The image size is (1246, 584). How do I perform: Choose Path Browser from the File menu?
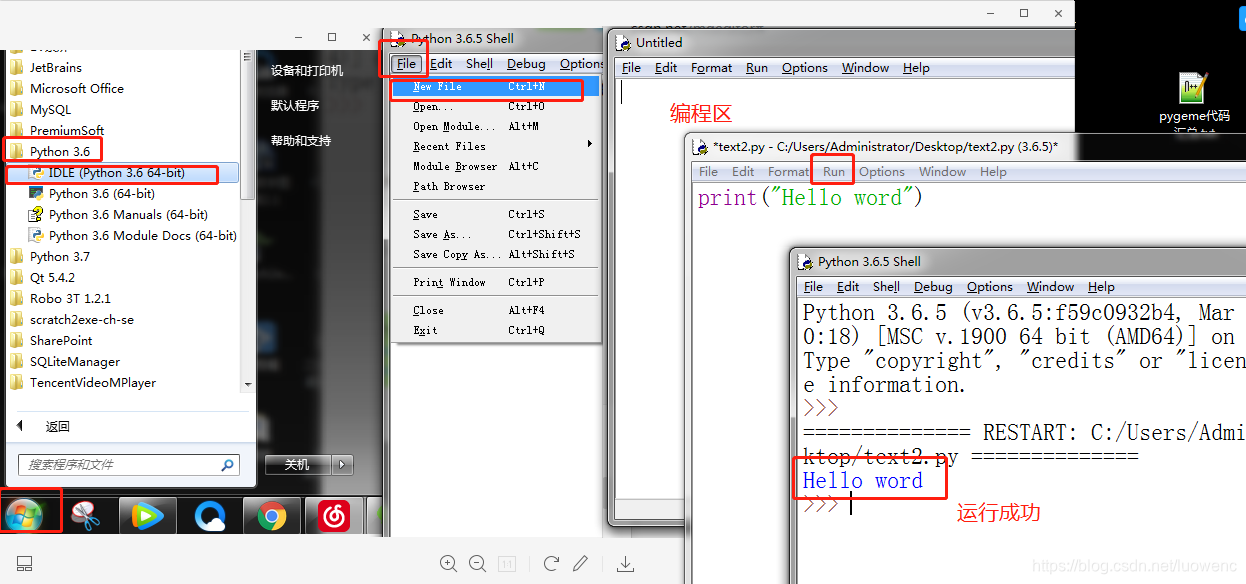(x=496, y=186)
